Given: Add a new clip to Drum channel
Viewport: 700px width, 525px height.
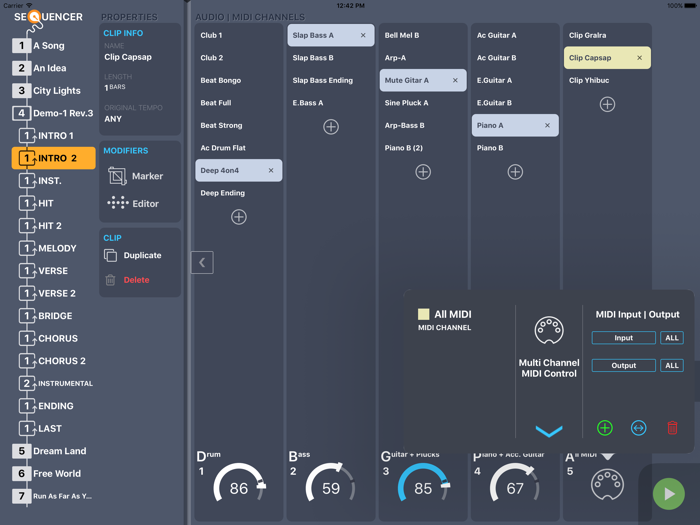Looking at the screenshot, I should 239,217.
